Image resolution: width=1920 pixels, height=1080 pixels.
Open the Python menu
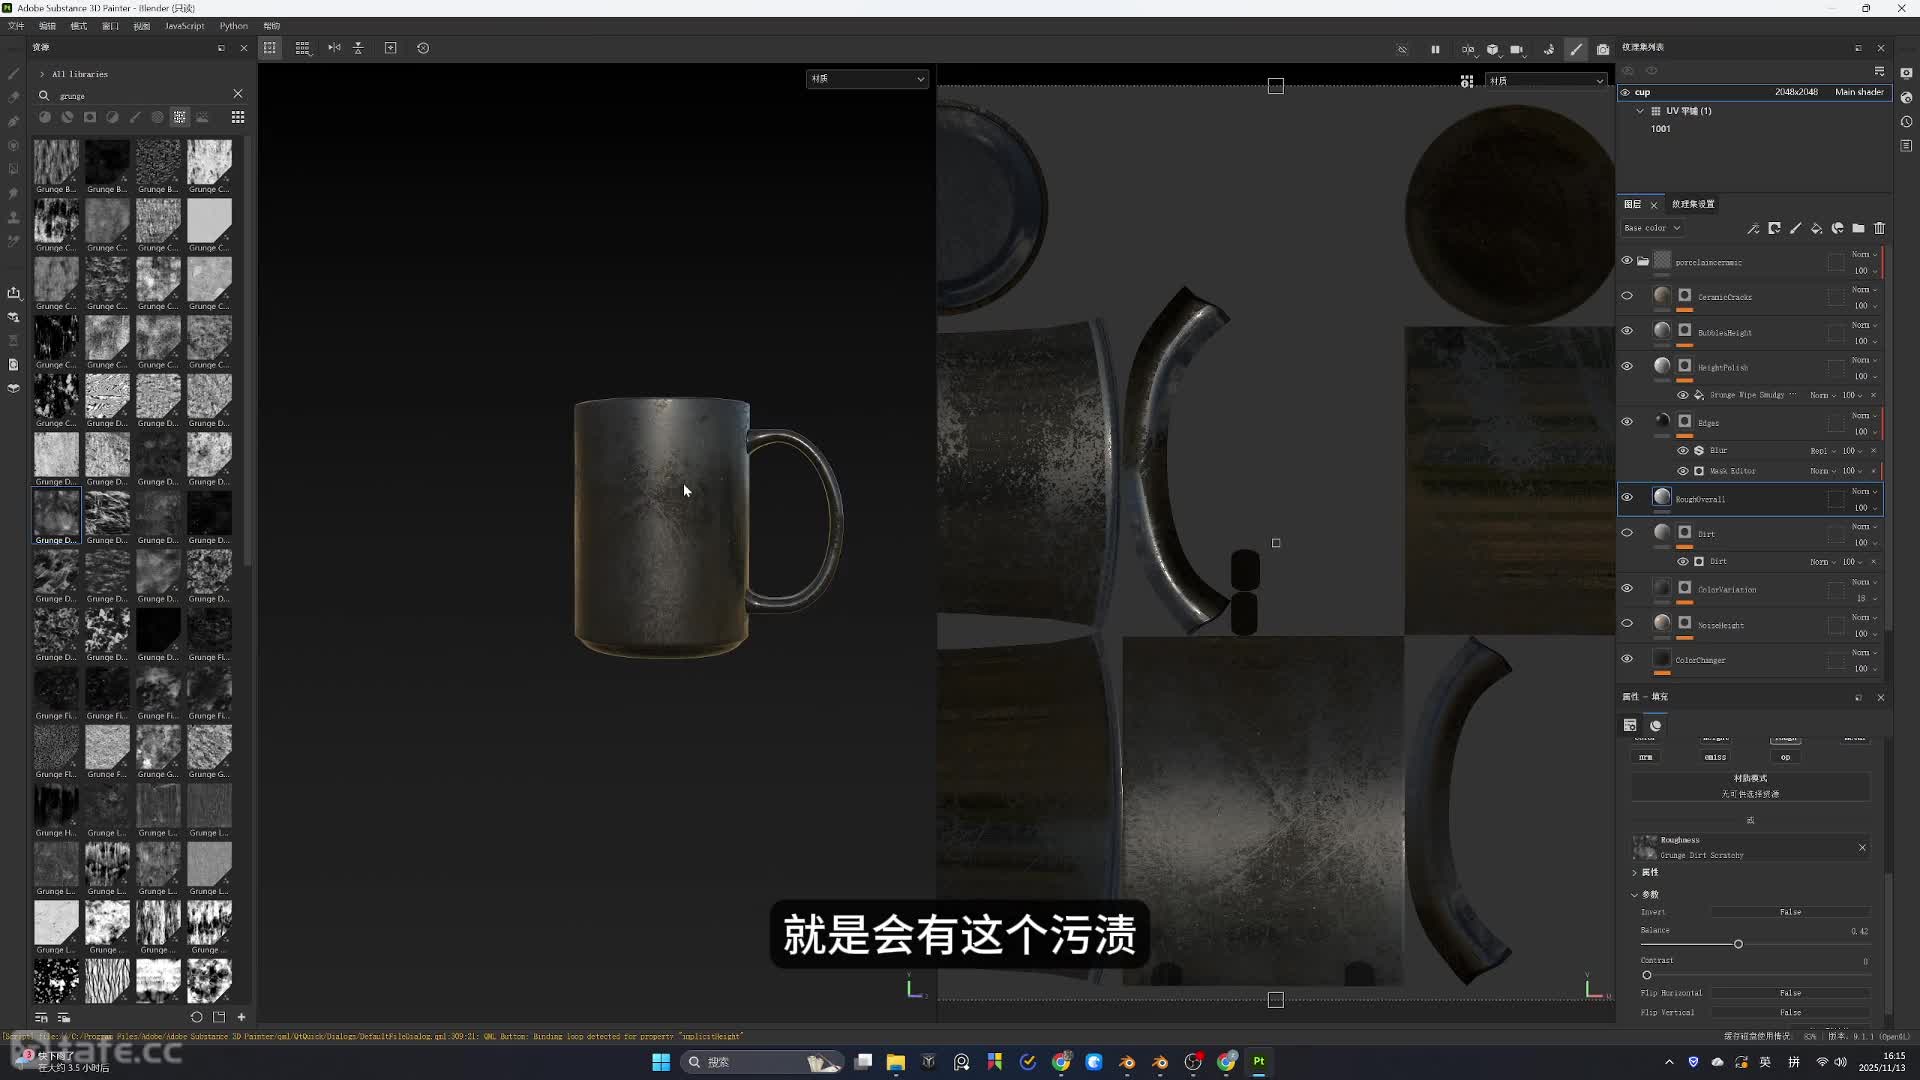[233, 26]
